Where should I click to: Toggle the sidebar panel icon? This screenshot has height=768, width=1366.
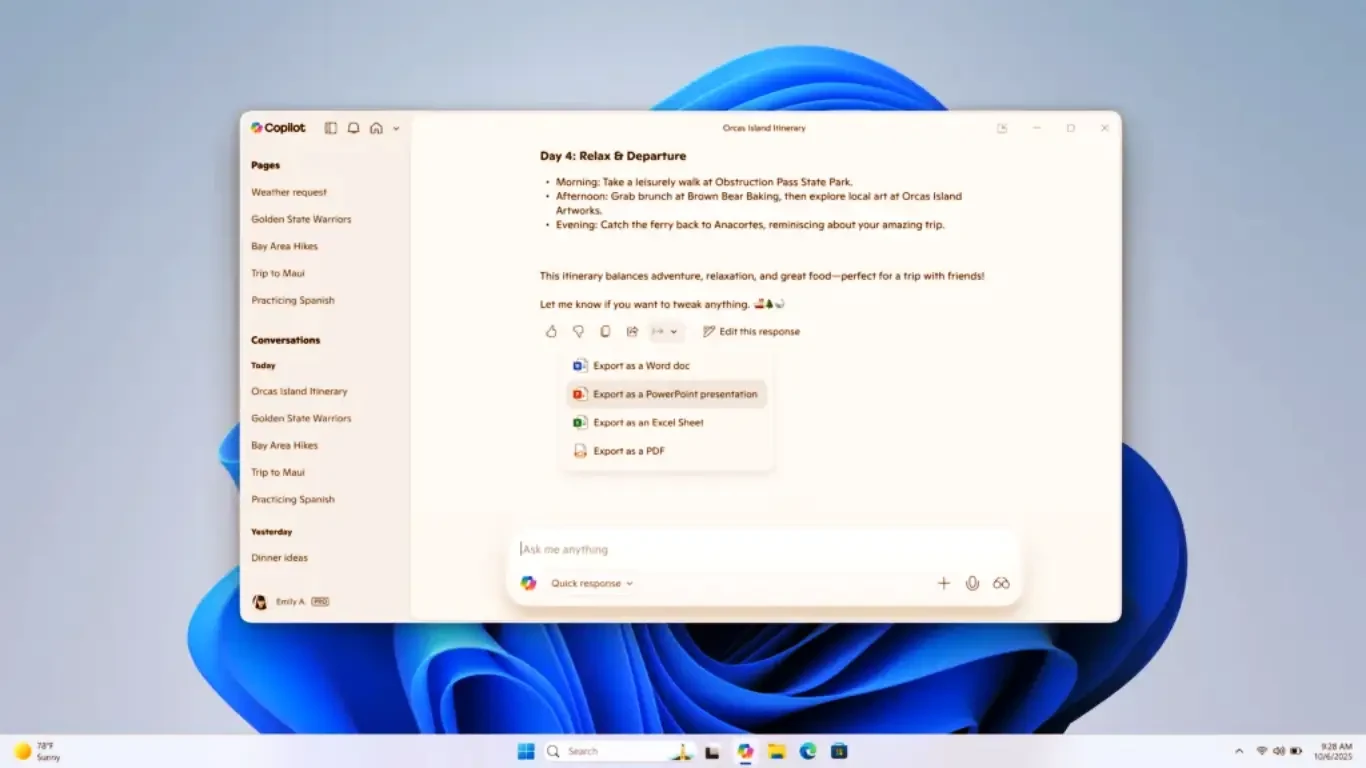331,128
